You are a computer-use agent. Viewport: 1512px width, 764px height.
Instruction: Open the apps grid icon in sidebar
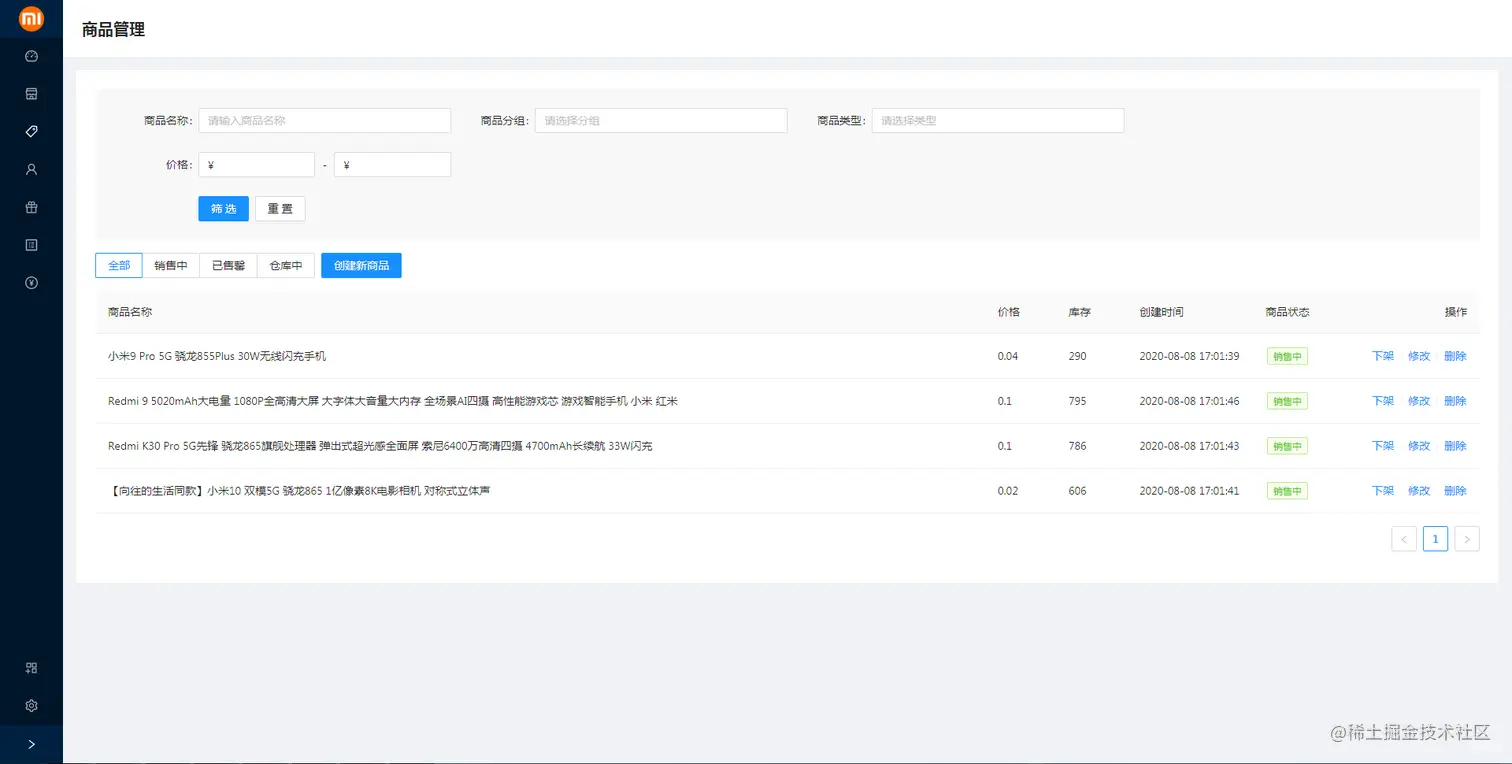click(x=31, y=668)
